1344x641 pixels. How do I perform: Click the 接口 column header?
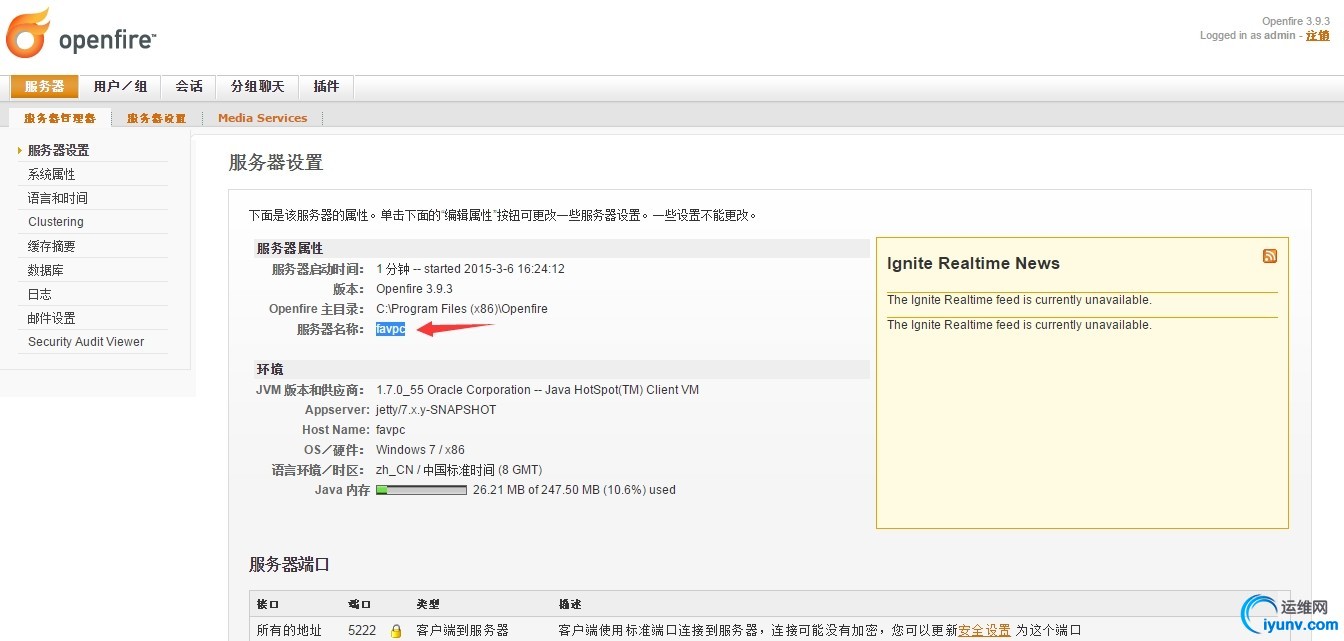(x=269, y=605)
